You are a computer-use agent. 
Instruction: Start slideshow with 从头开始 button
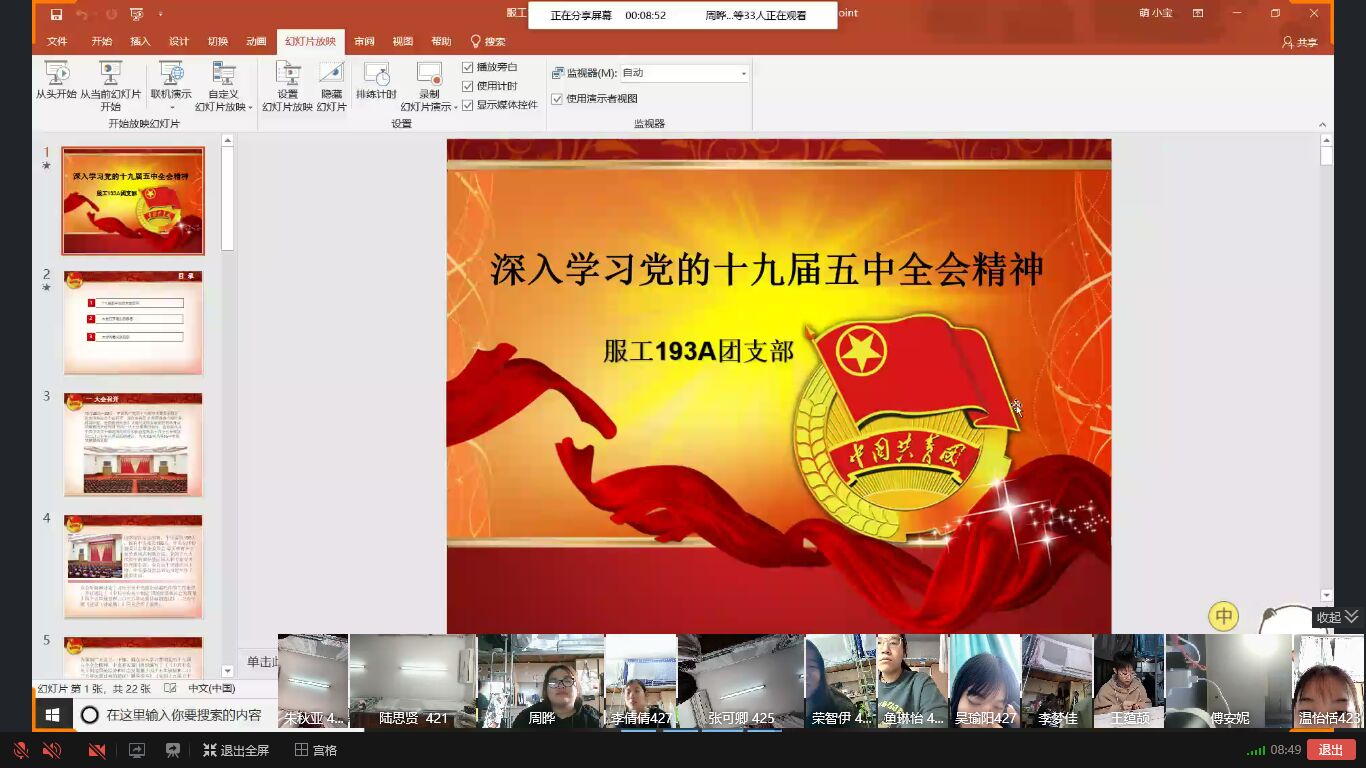click(x=57, y=80)
